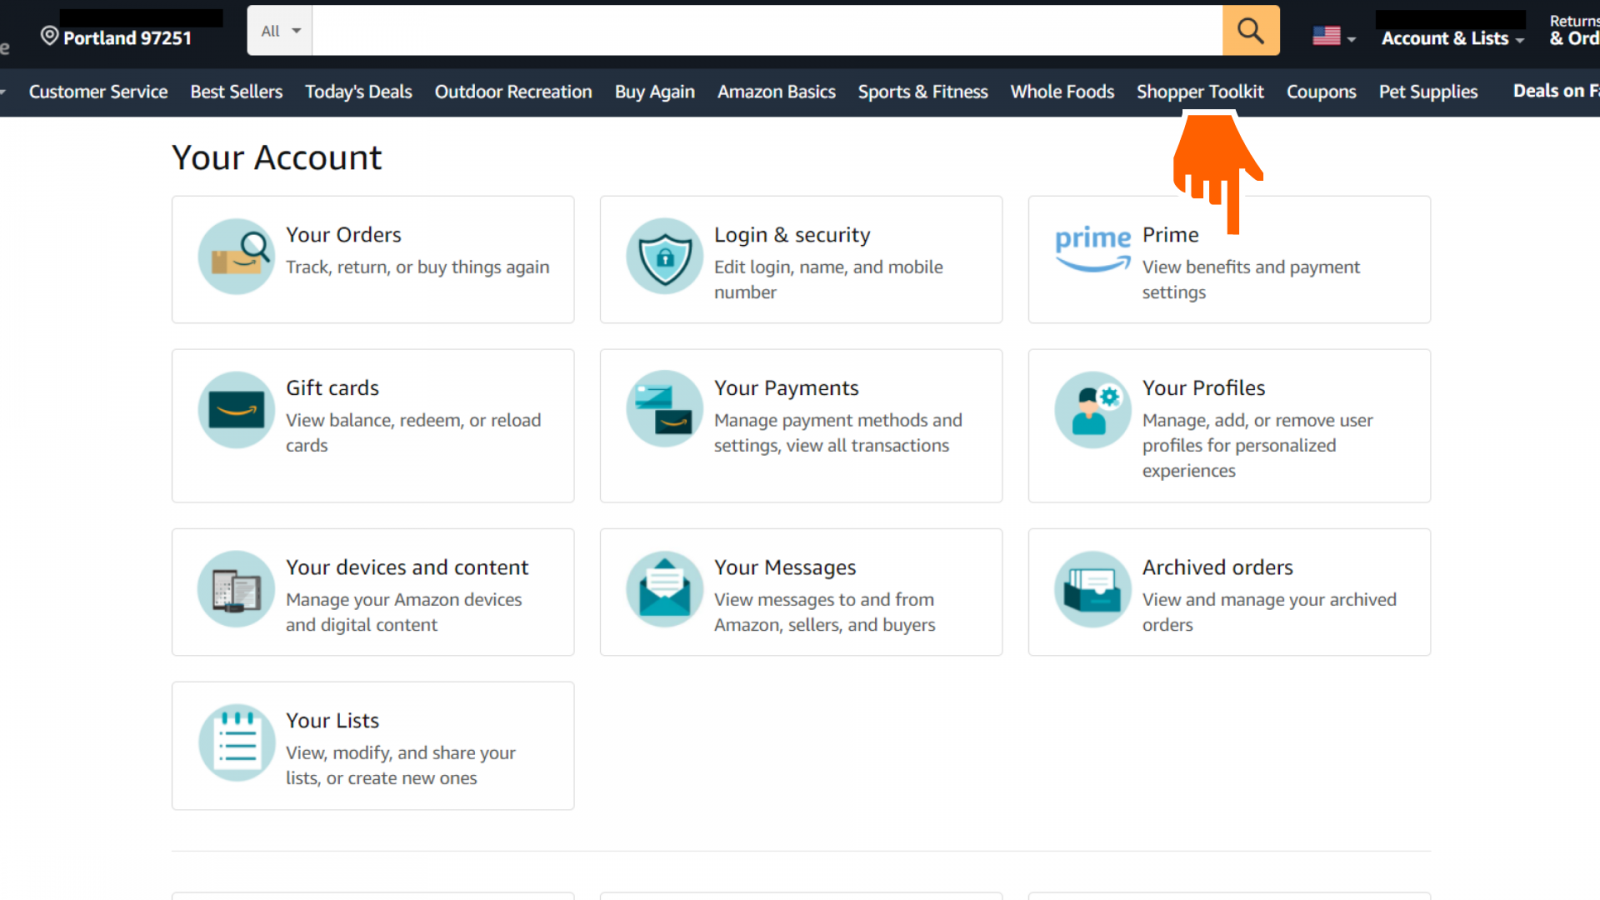Click the Archived orders box icon
Image resolution: width=1600 pixels, height=900 pixels.
pos(1092,589)
